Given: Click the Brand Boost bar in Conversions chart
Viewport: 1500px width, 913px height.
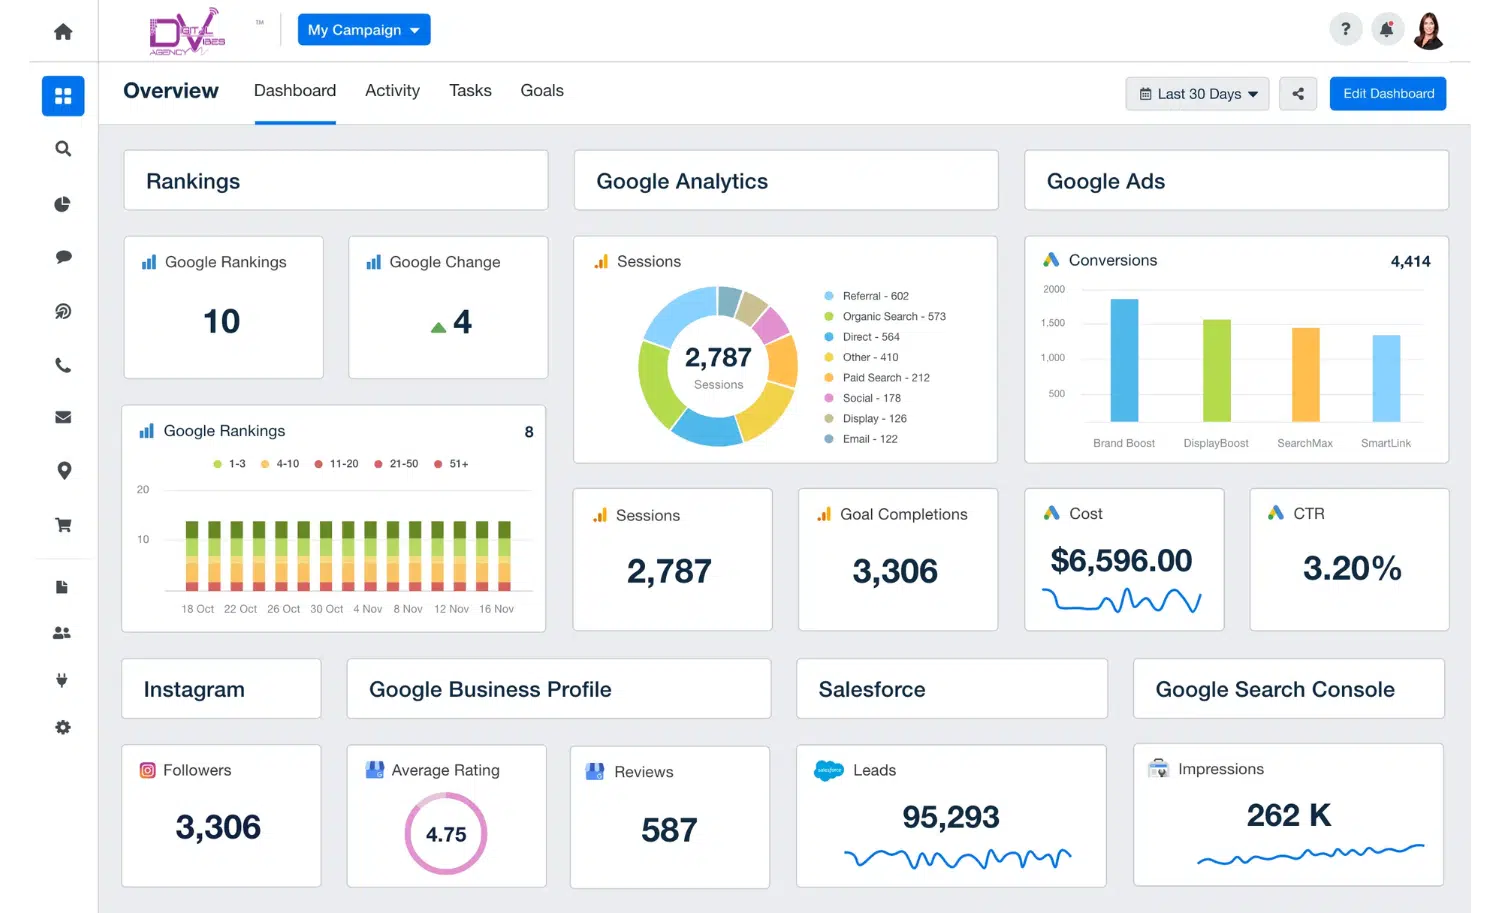Looking at the screenshot, I should click(1124, 360).
